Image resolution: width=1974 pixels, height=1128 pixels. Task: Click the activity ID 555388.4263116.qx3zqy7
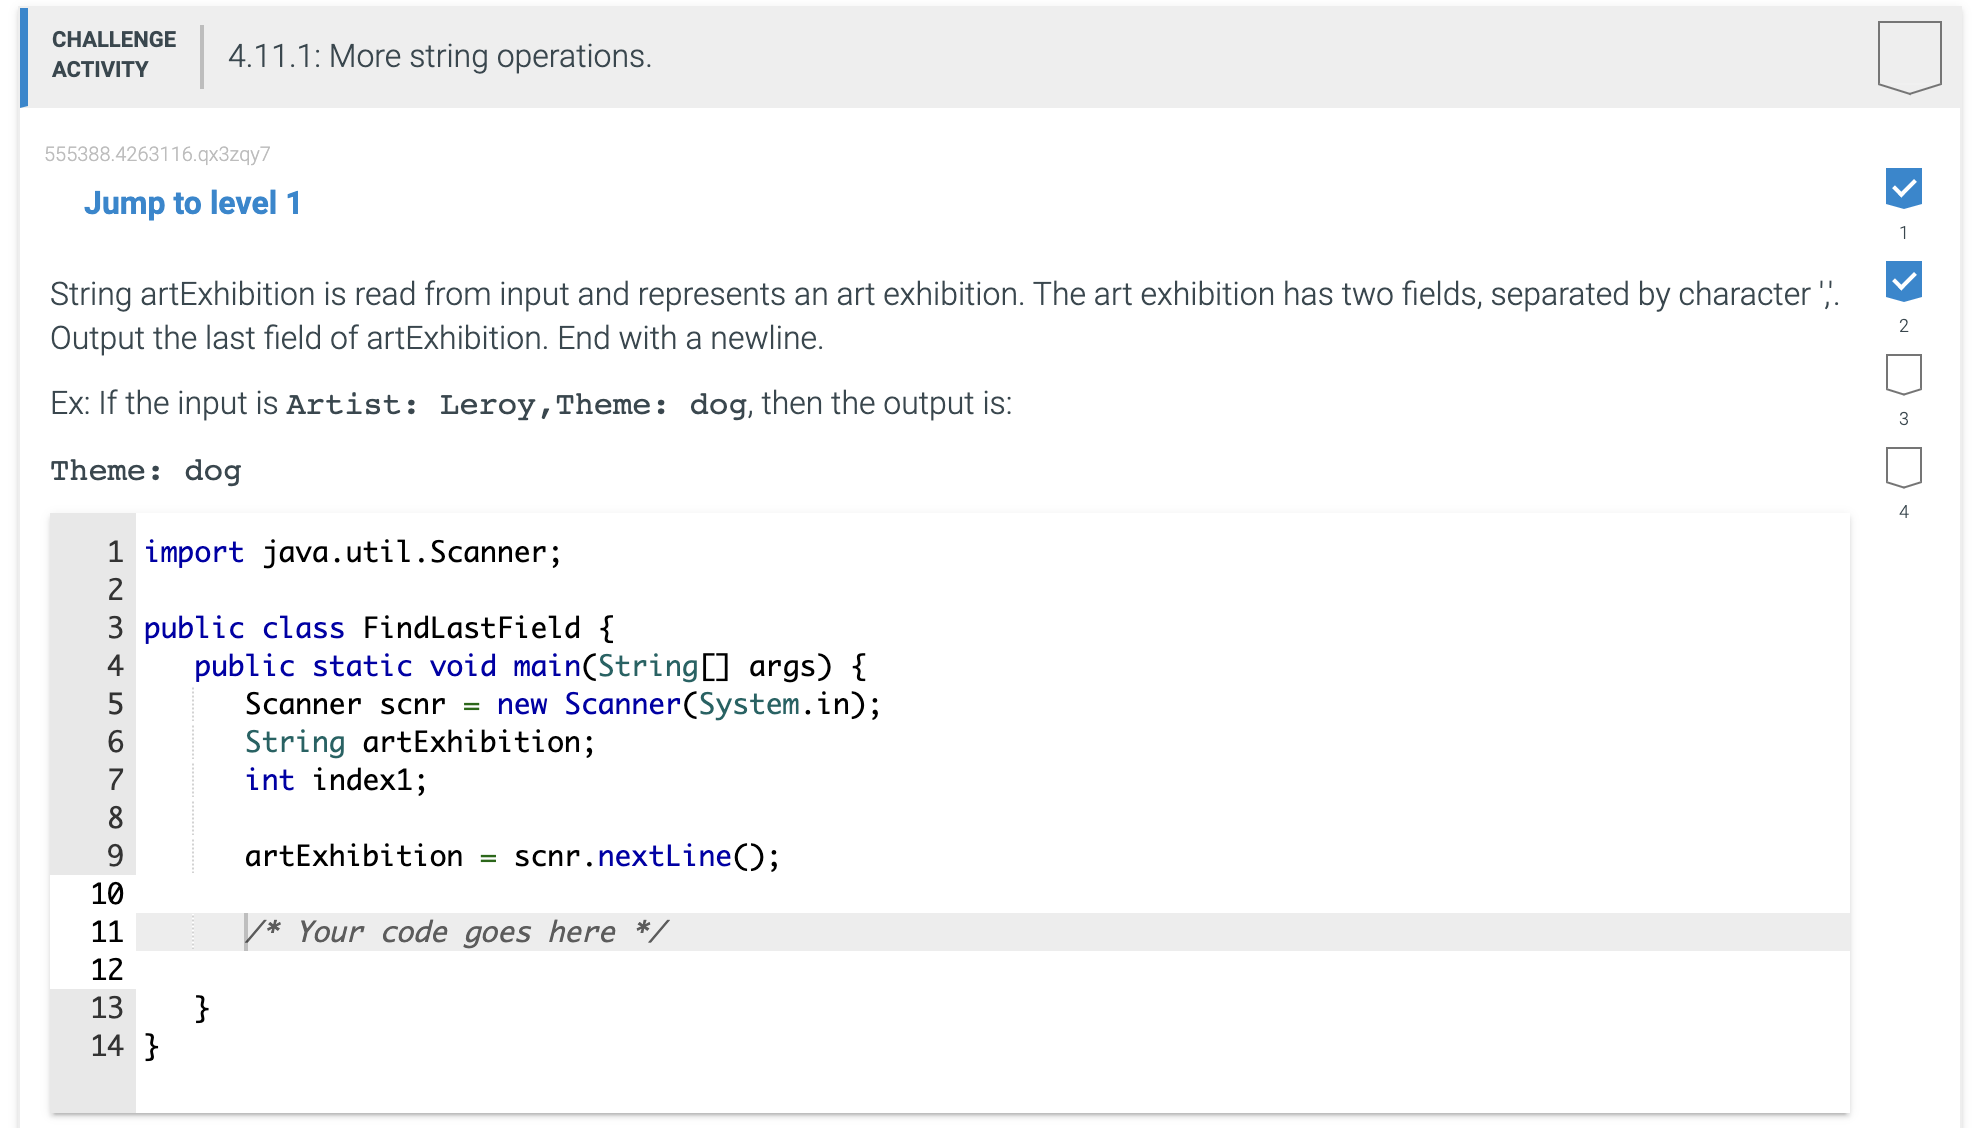pyautogui.click(x=158, y=152)
